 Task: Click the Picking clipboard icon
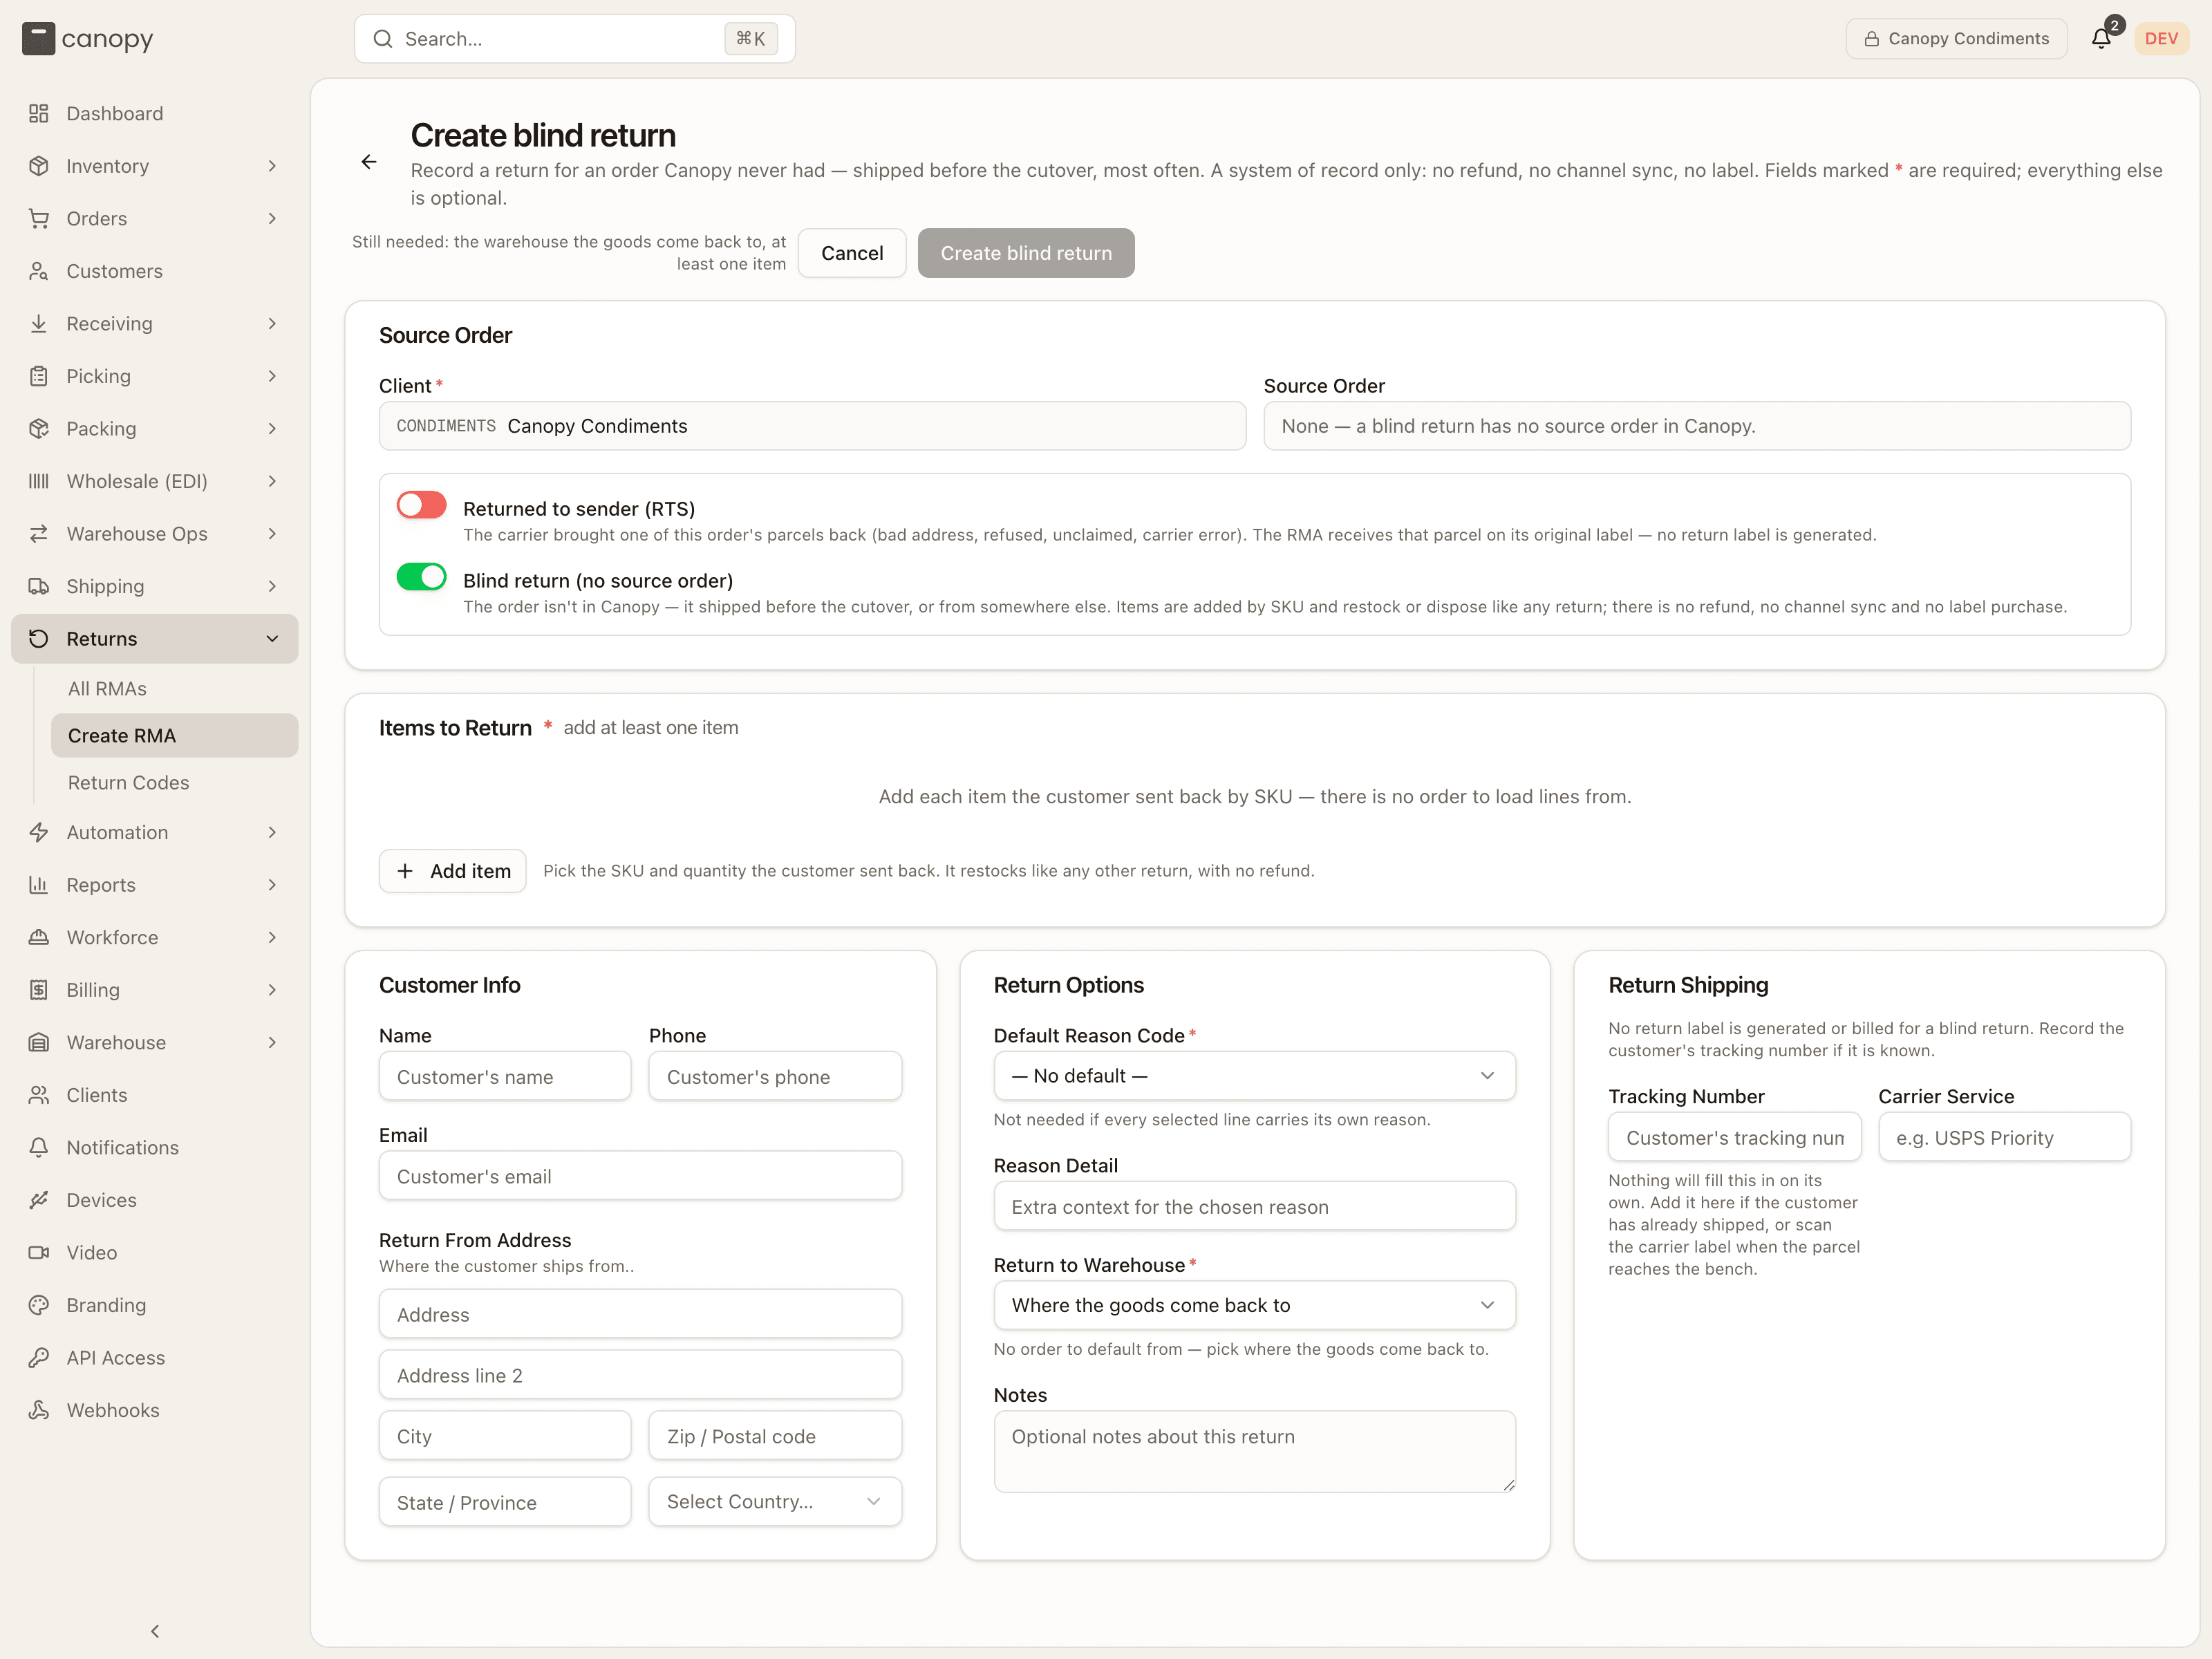click(x=39, y=376)
